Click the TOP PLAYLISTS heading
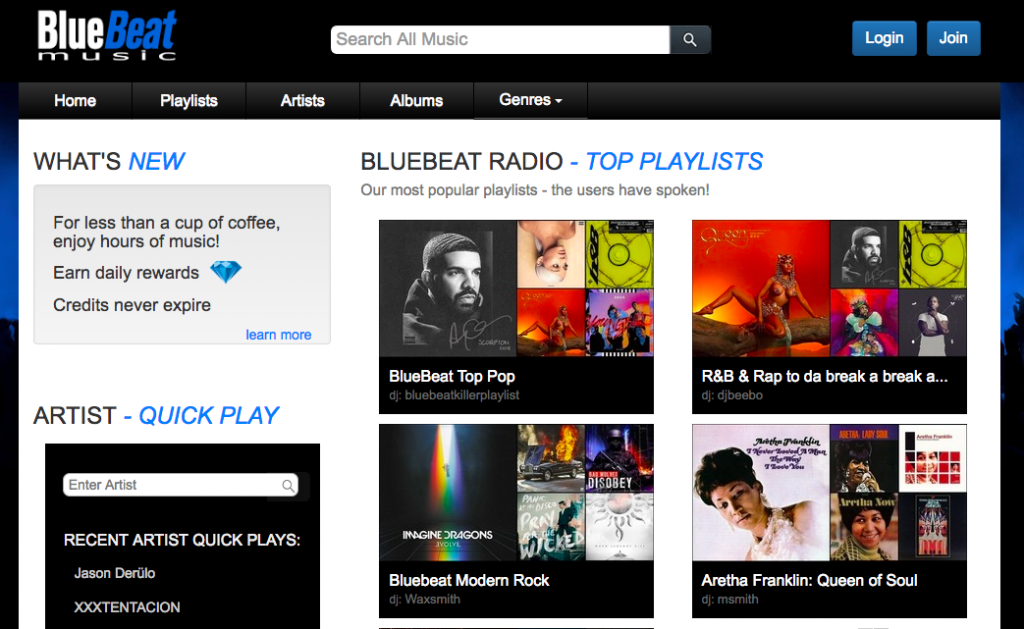Image resolution: width=1024 pixels, height=629 pixels. [x=673, y=161]
